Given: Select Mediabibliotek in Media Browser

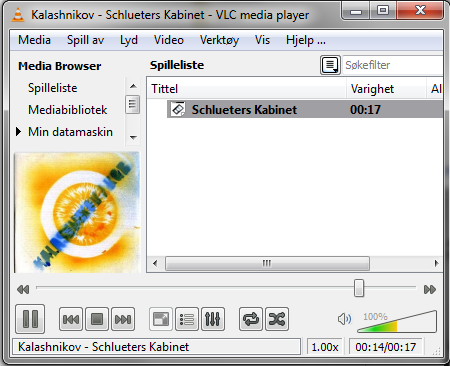Looking at the screenshot, I should 68,110.
